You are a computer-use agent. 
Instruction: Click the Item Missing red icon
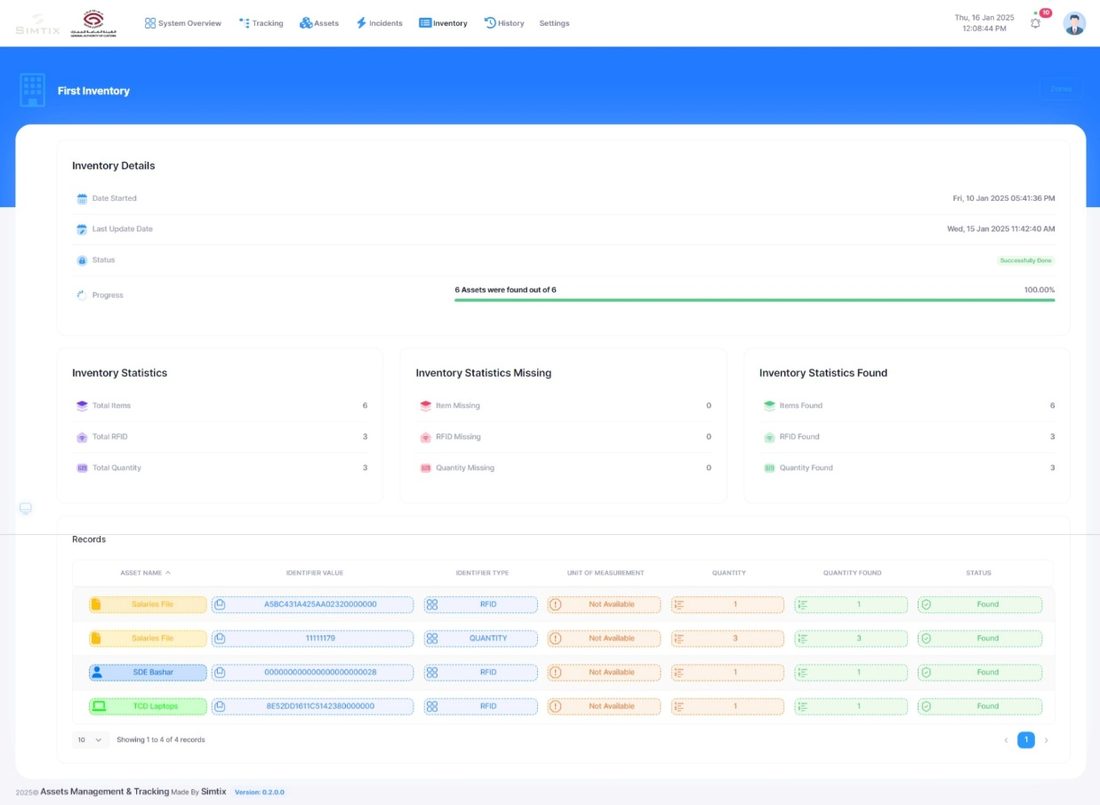coord(425,406)
